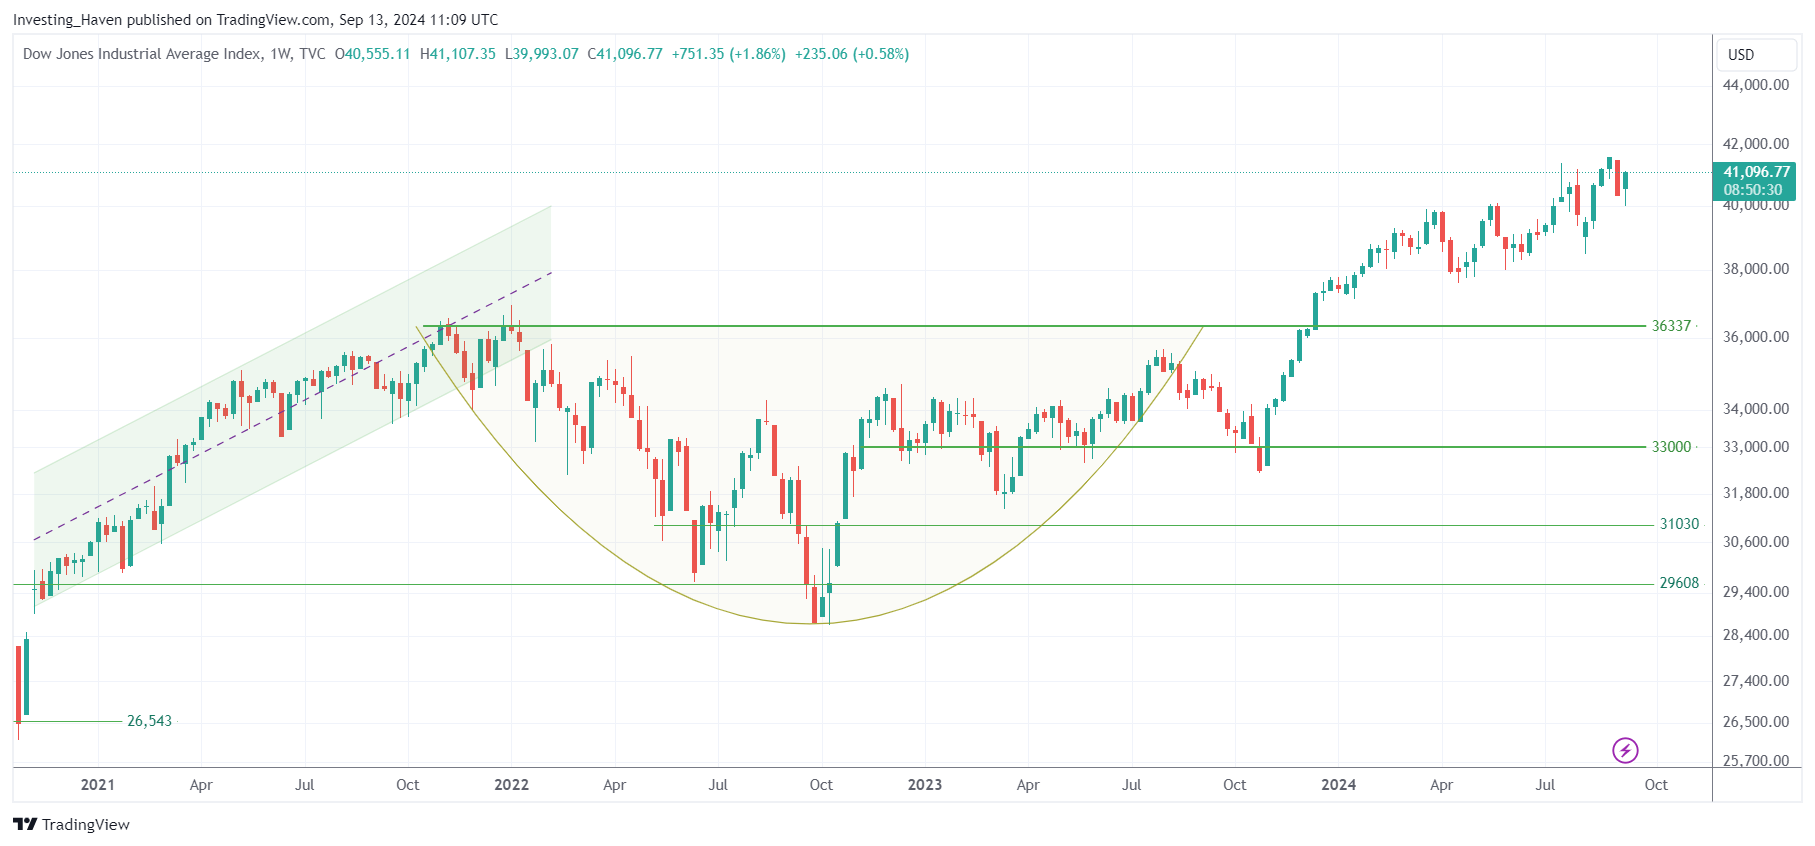The width and height of the screenshot is (1815, 846).
Task: Click the 33000 level label
Action: pos(1671,447)
